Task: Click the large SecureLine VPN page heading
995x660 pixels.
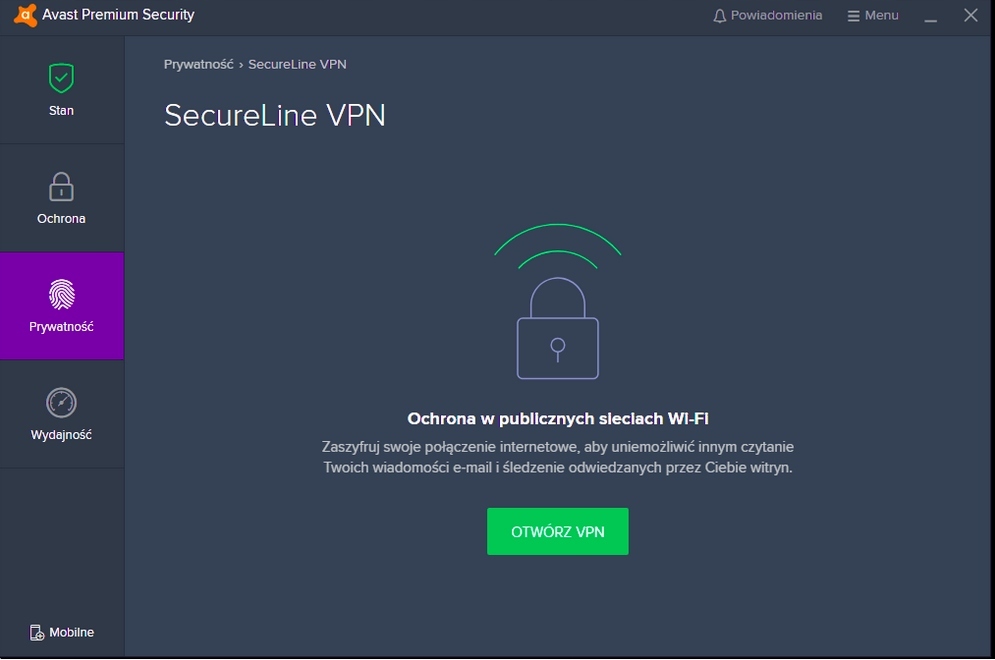Action: [x=275, y=116]
